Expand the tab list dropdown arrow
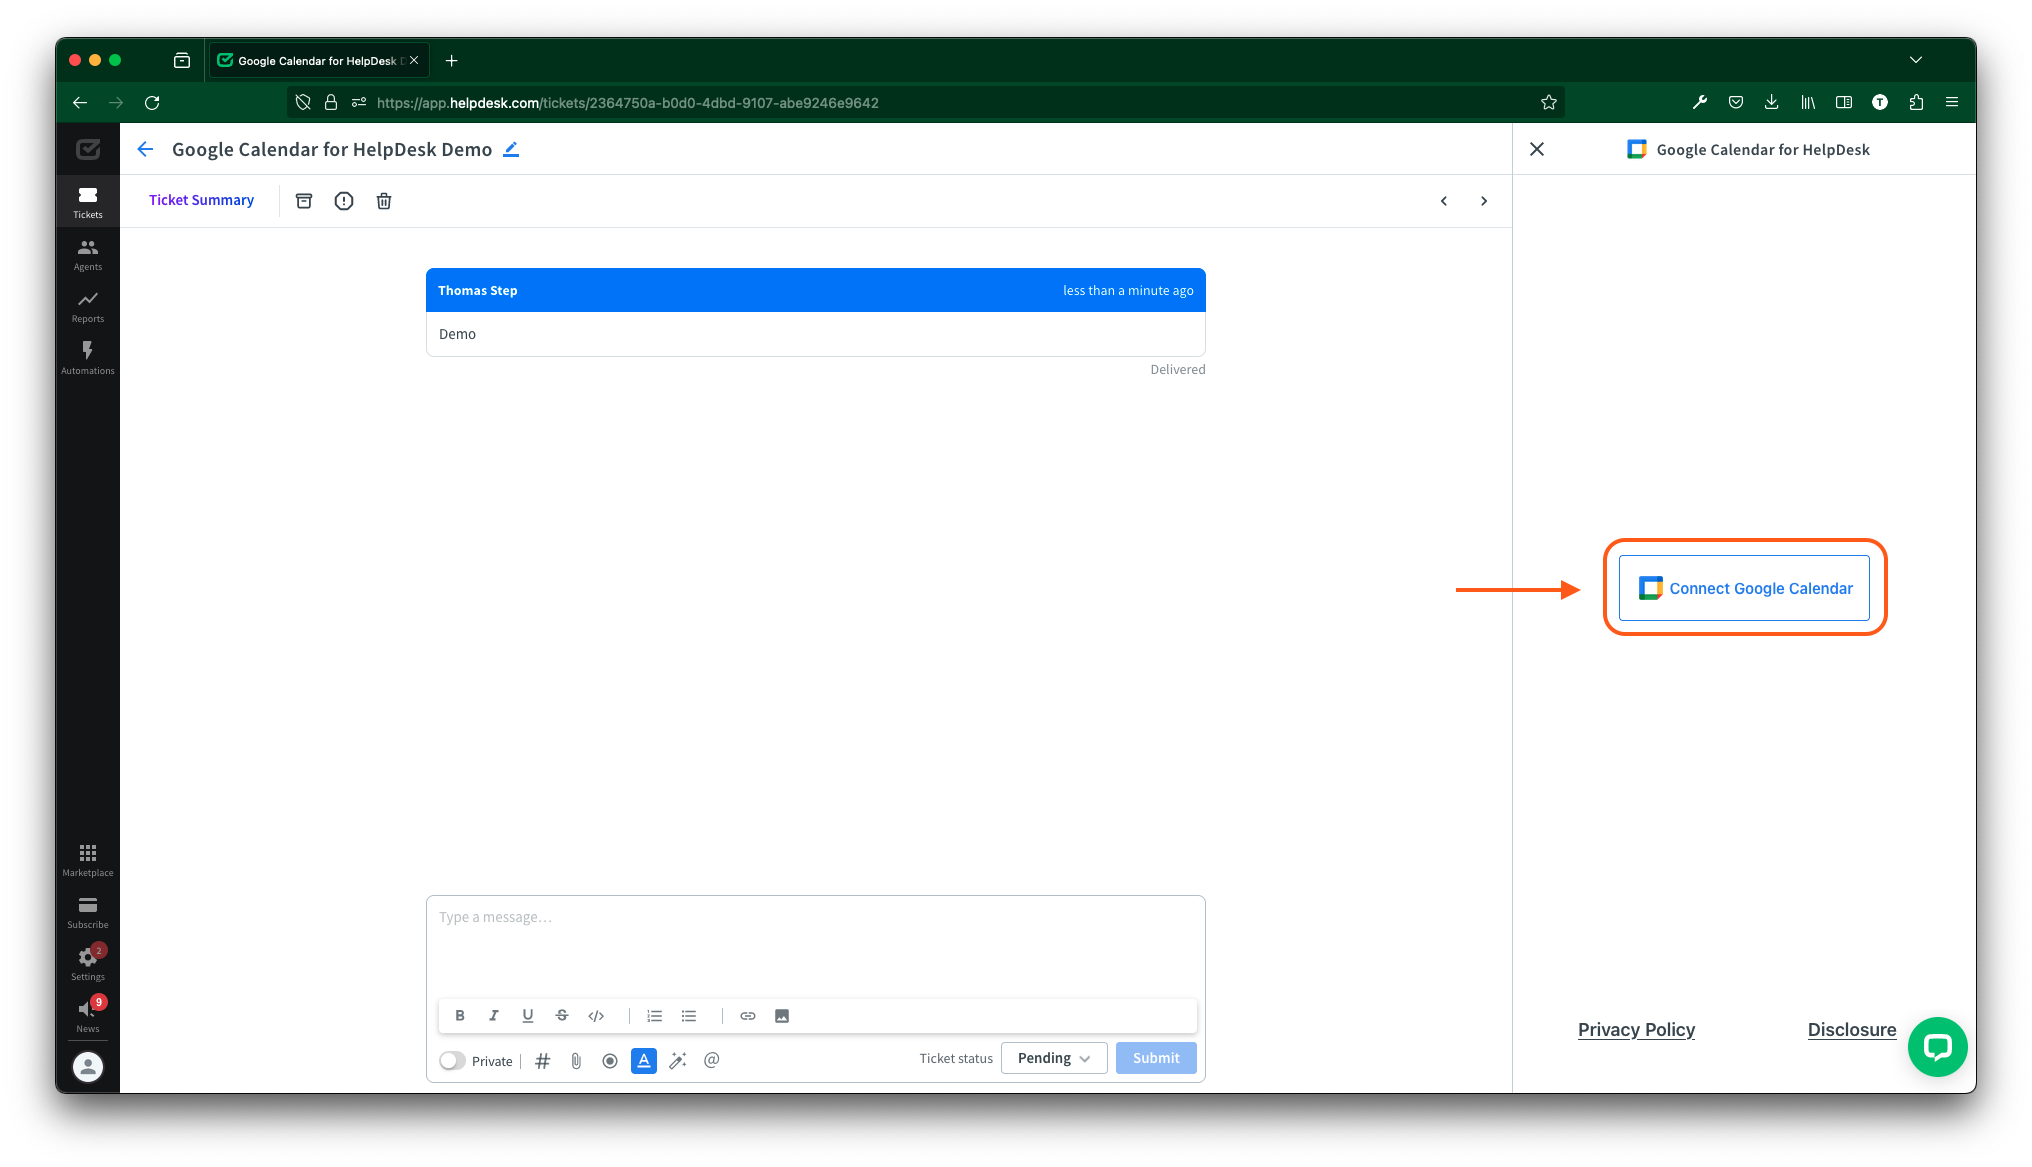Screen dimensions: 2032x1167 pyautogui.click(x=1916, y=60)
